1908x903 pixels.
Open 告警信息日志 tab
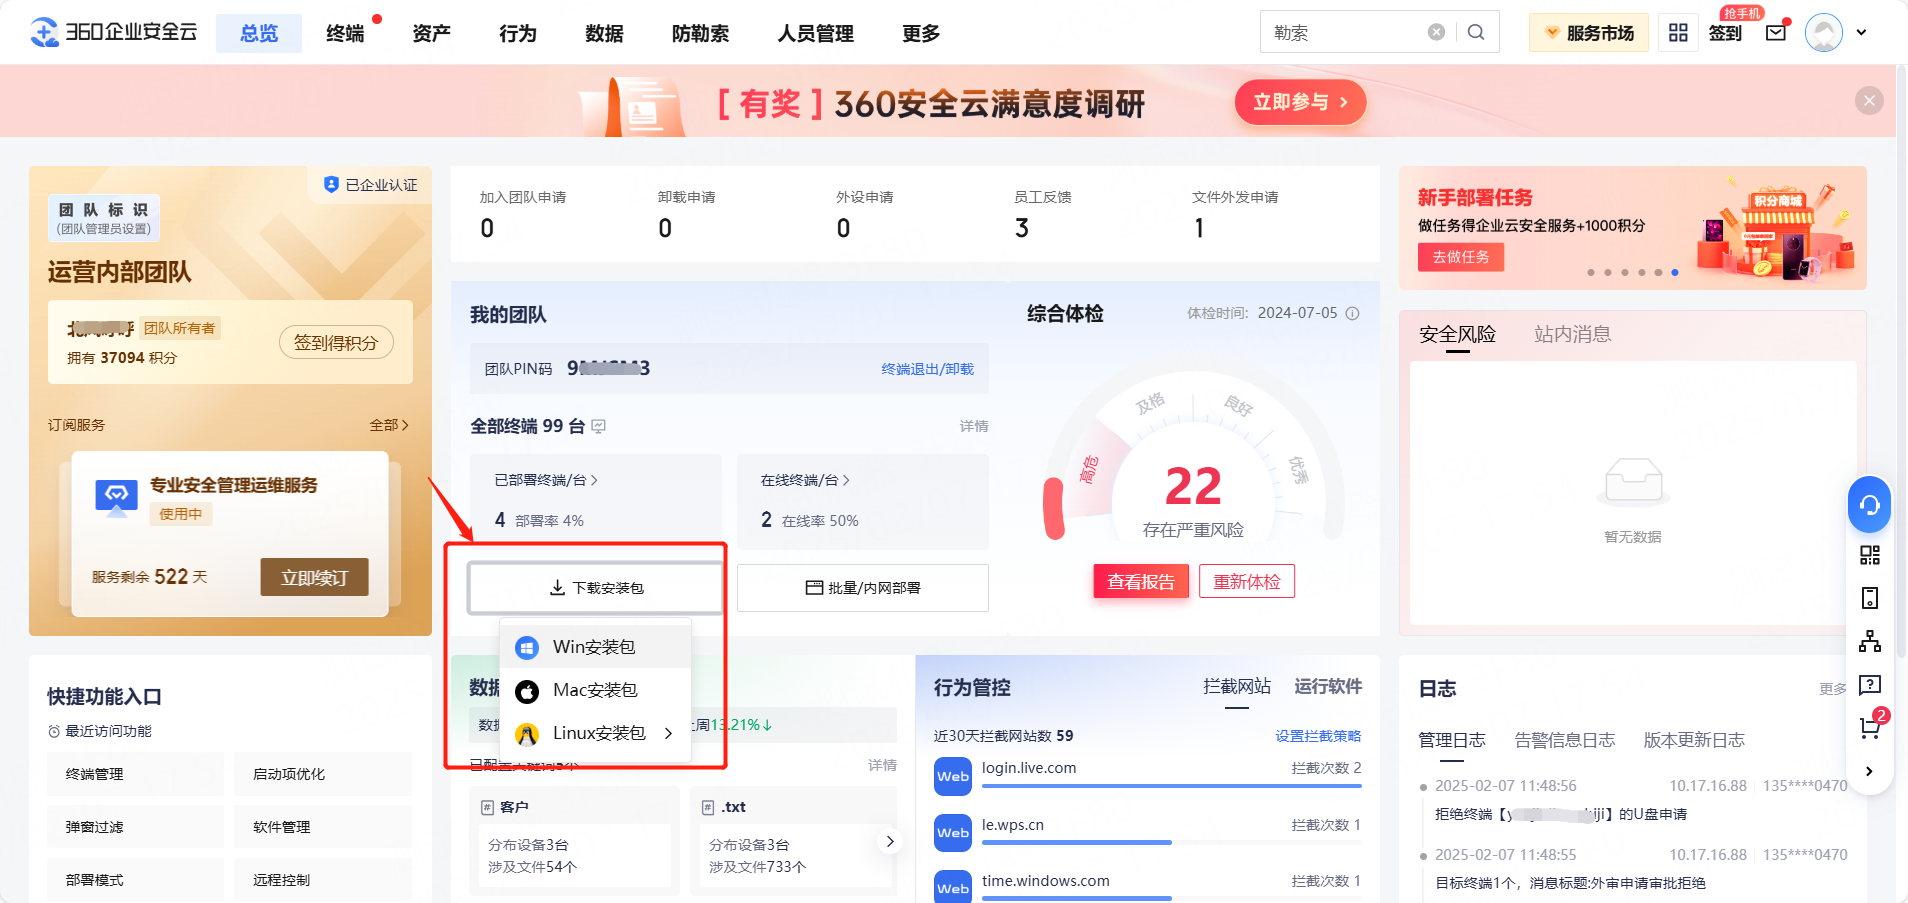coord(1564,740)
